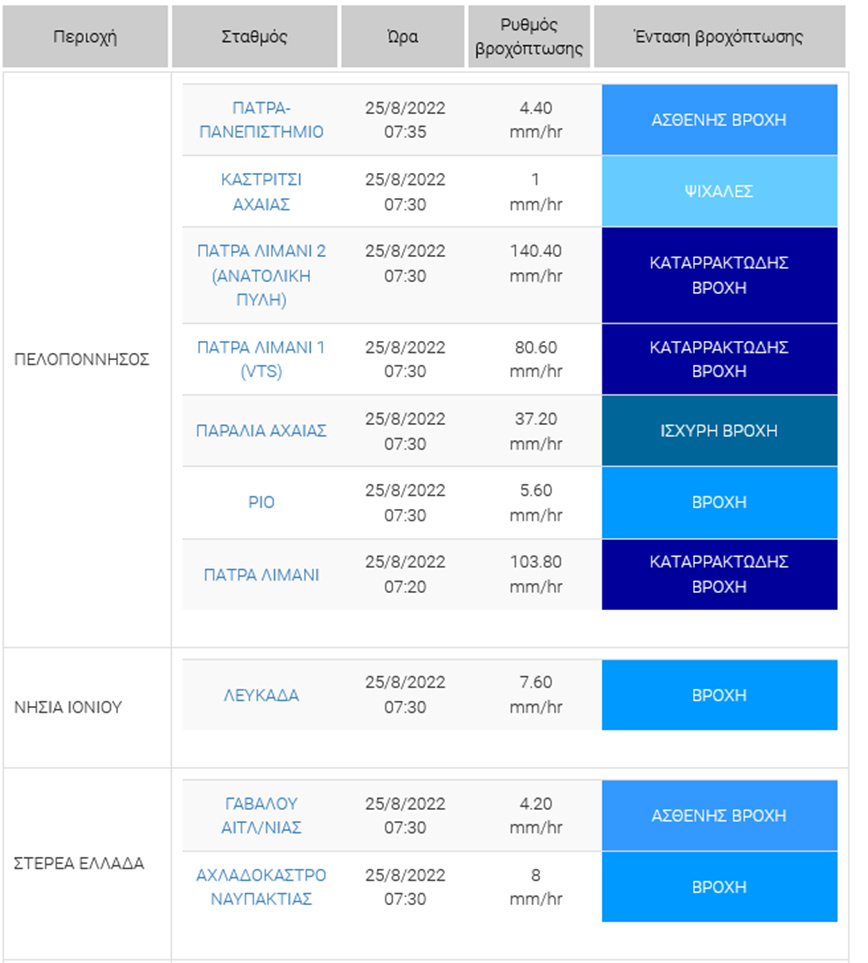Click the Περιοχή column header
868x963 pixels.
[85, 37]
